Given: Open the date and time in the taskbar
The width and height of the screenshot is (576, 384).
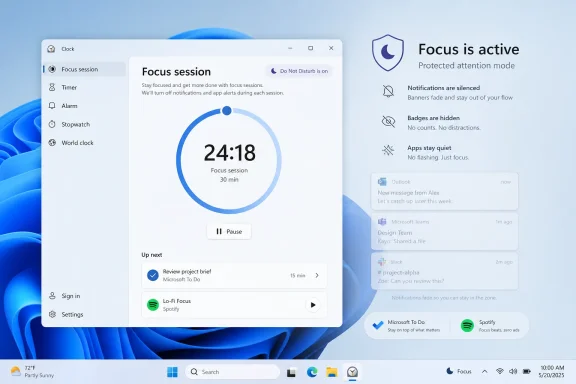Looking at the screenshot, I should (552, 372).
